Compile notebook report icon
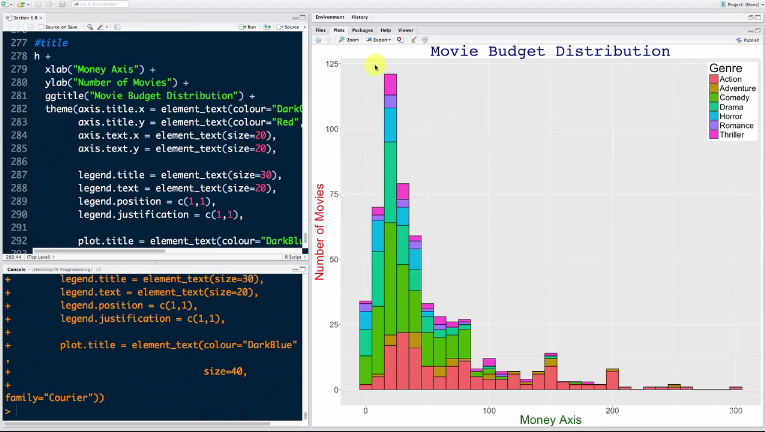Viewport: 765px width, 432px height. (118, 27)
